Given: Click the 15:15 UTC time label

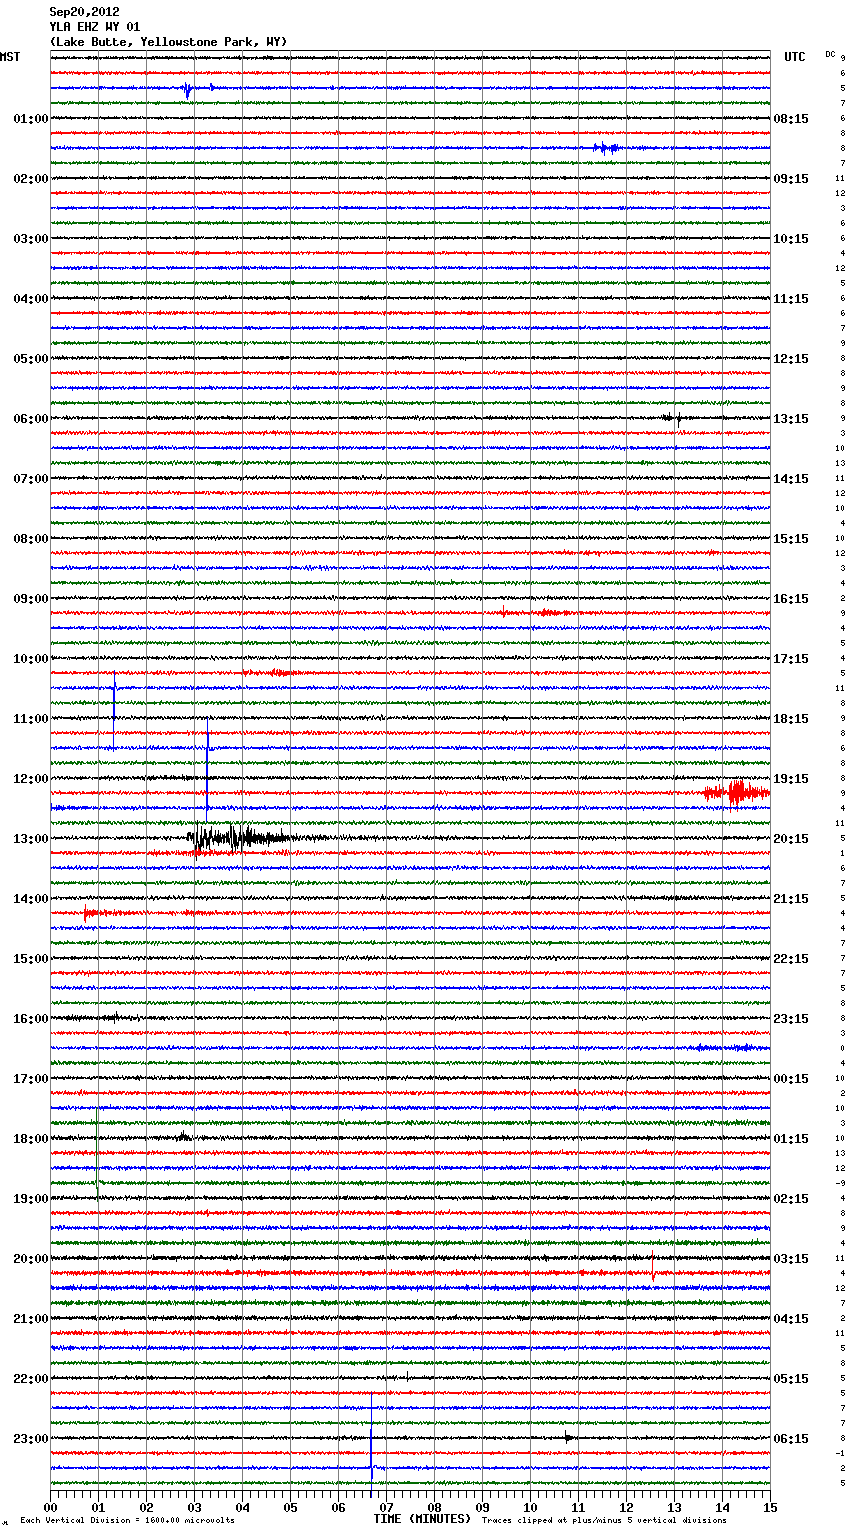Looking at the screenshot, I should 791,539.
